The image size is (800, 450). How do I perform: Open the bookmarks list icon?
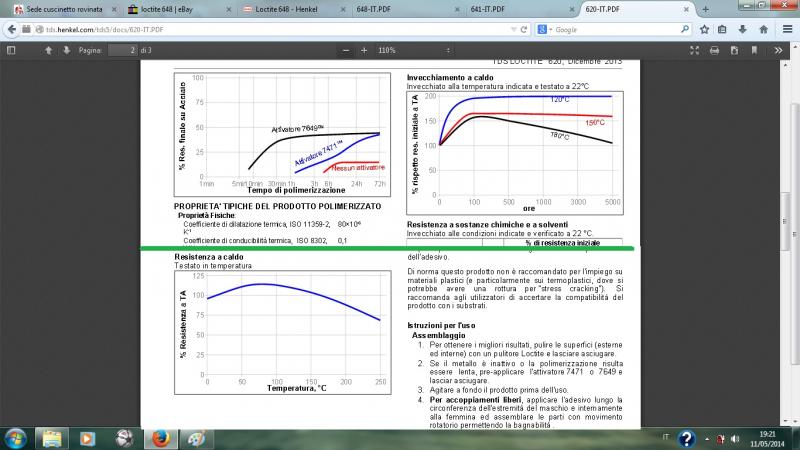(722, 30)
